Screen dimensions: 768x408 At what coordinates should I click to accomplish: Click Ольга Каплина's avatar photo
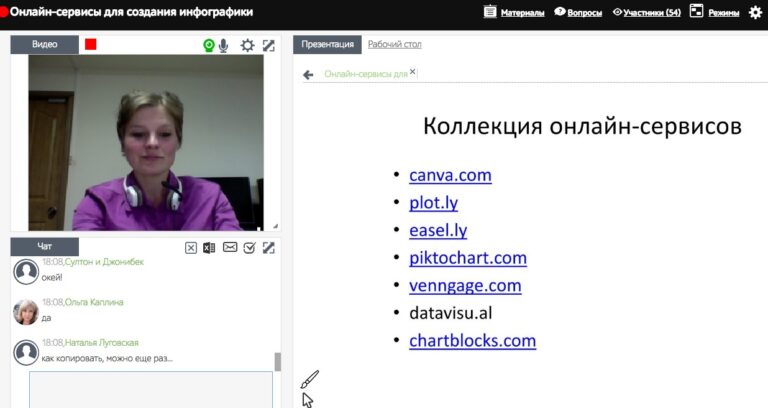[26, 312]
